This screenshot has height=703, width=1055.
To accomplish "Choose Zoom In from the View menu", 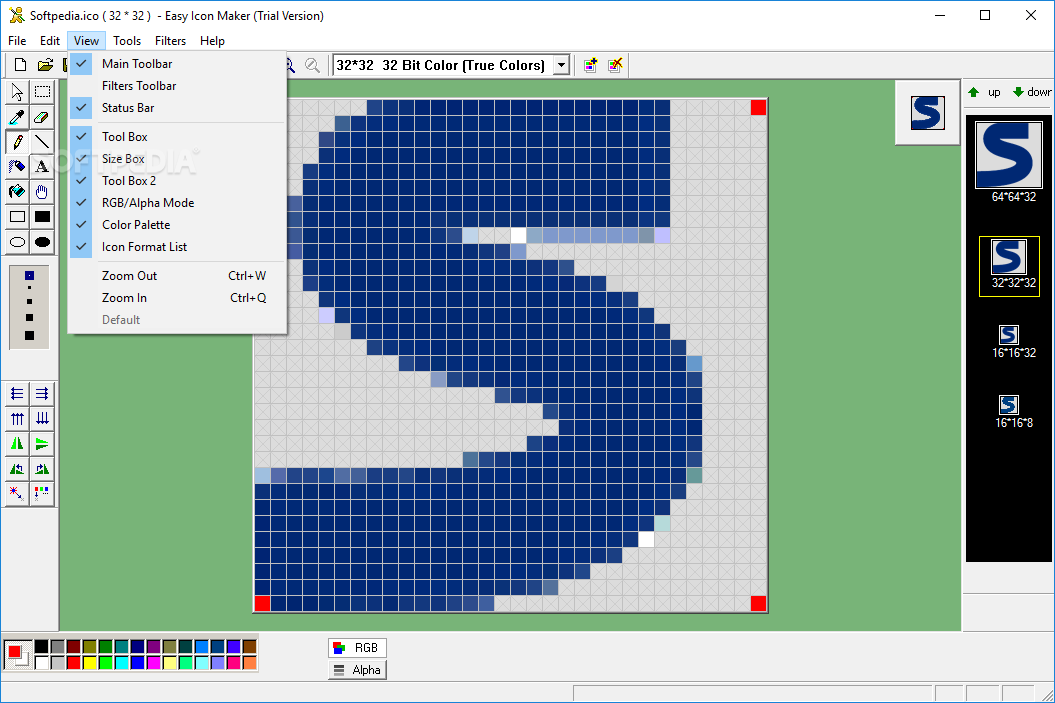I will click(x=178, y=297).
